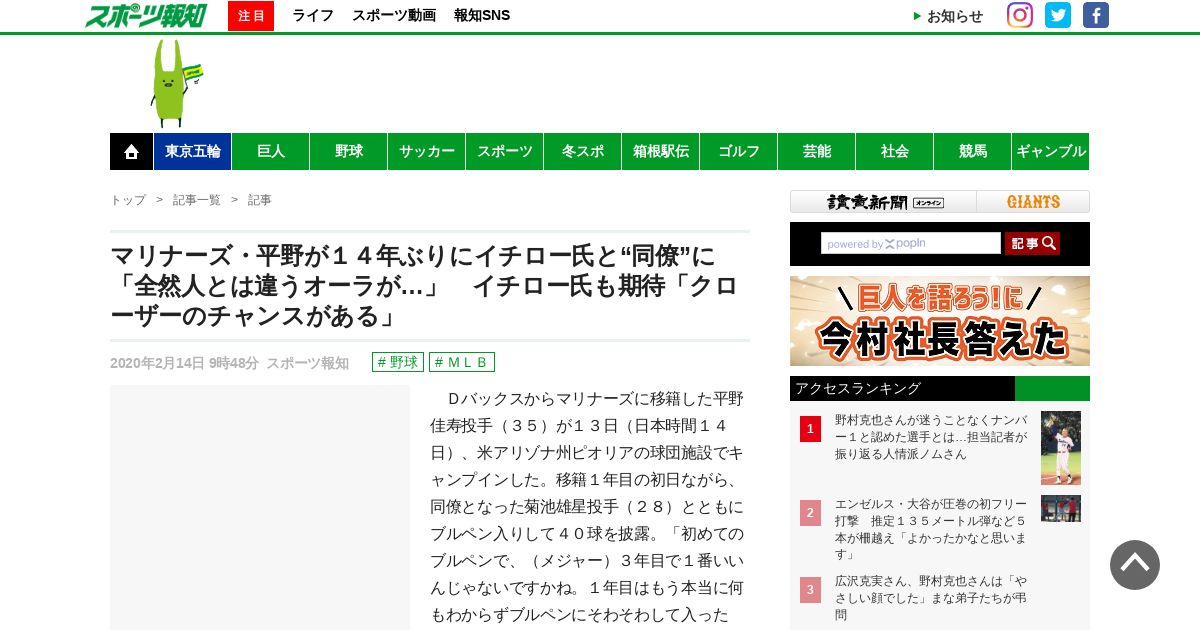
Task: Click the アクセスランキング heading
Action: pyautogui.click(x=857, y=388)
